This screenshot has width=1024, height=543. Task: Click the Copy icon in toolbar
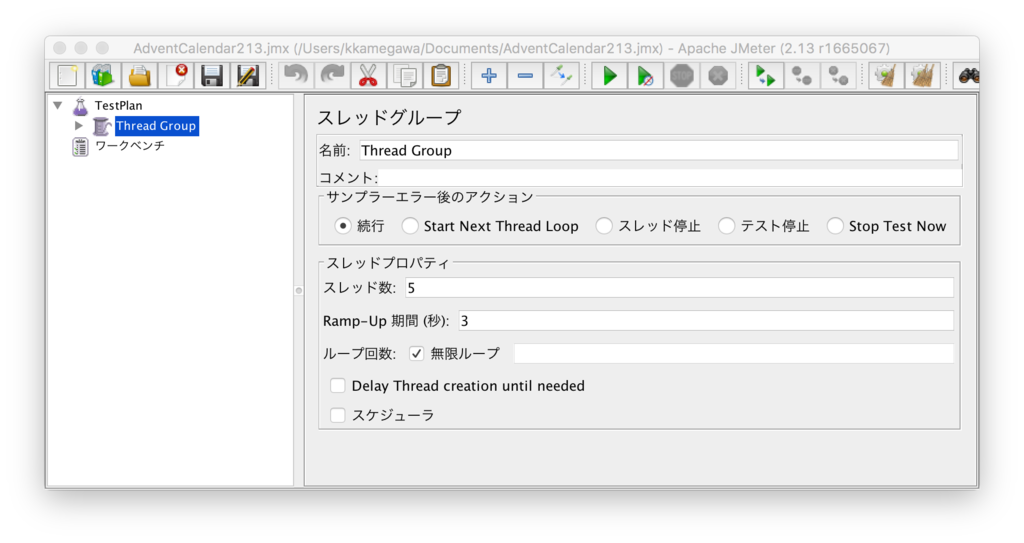coord(405,76)
